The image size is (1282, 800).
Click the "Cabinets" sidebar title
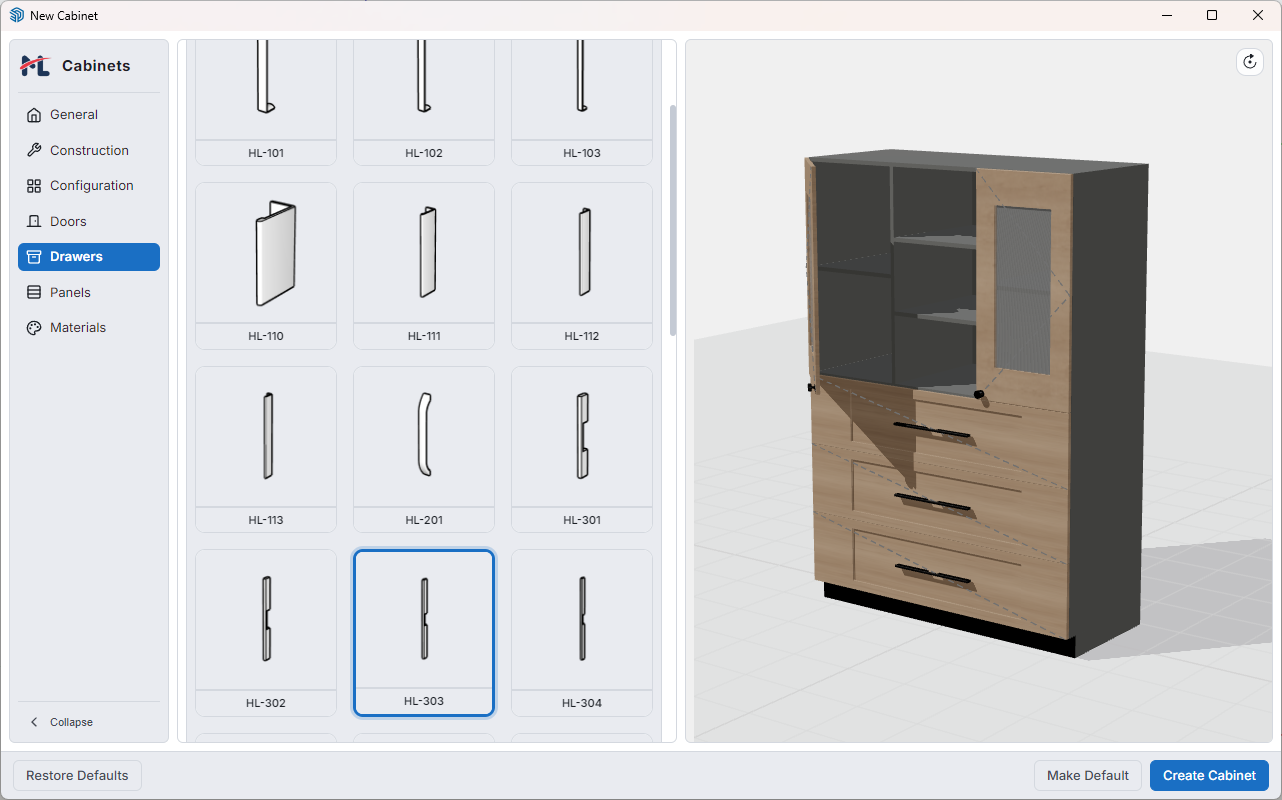96,66
